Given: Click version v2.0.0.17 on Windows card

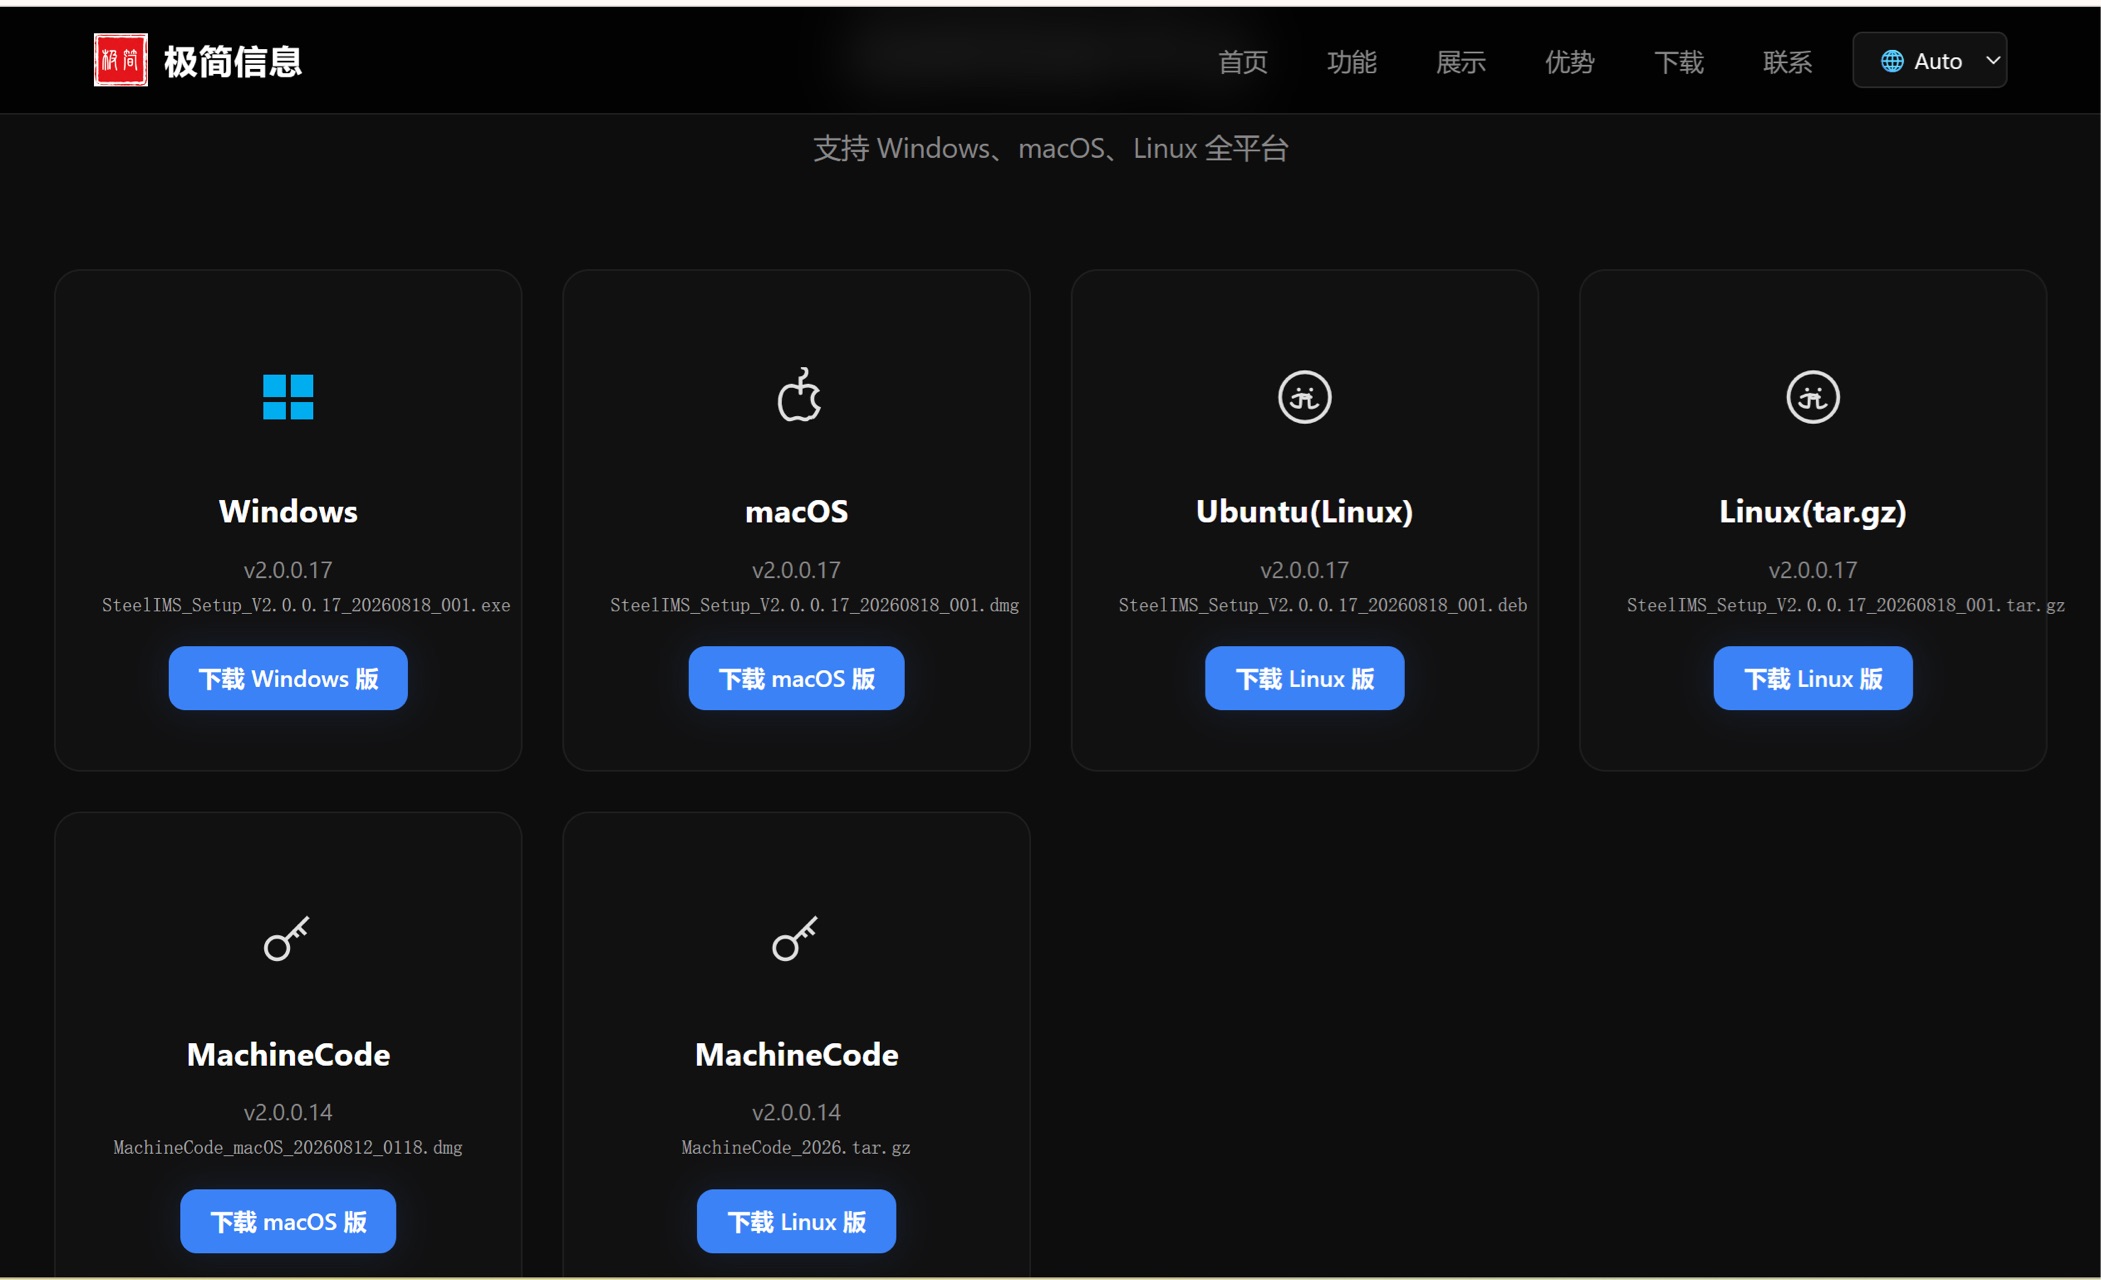Looking at the screenshot, I should pos(288,570).
